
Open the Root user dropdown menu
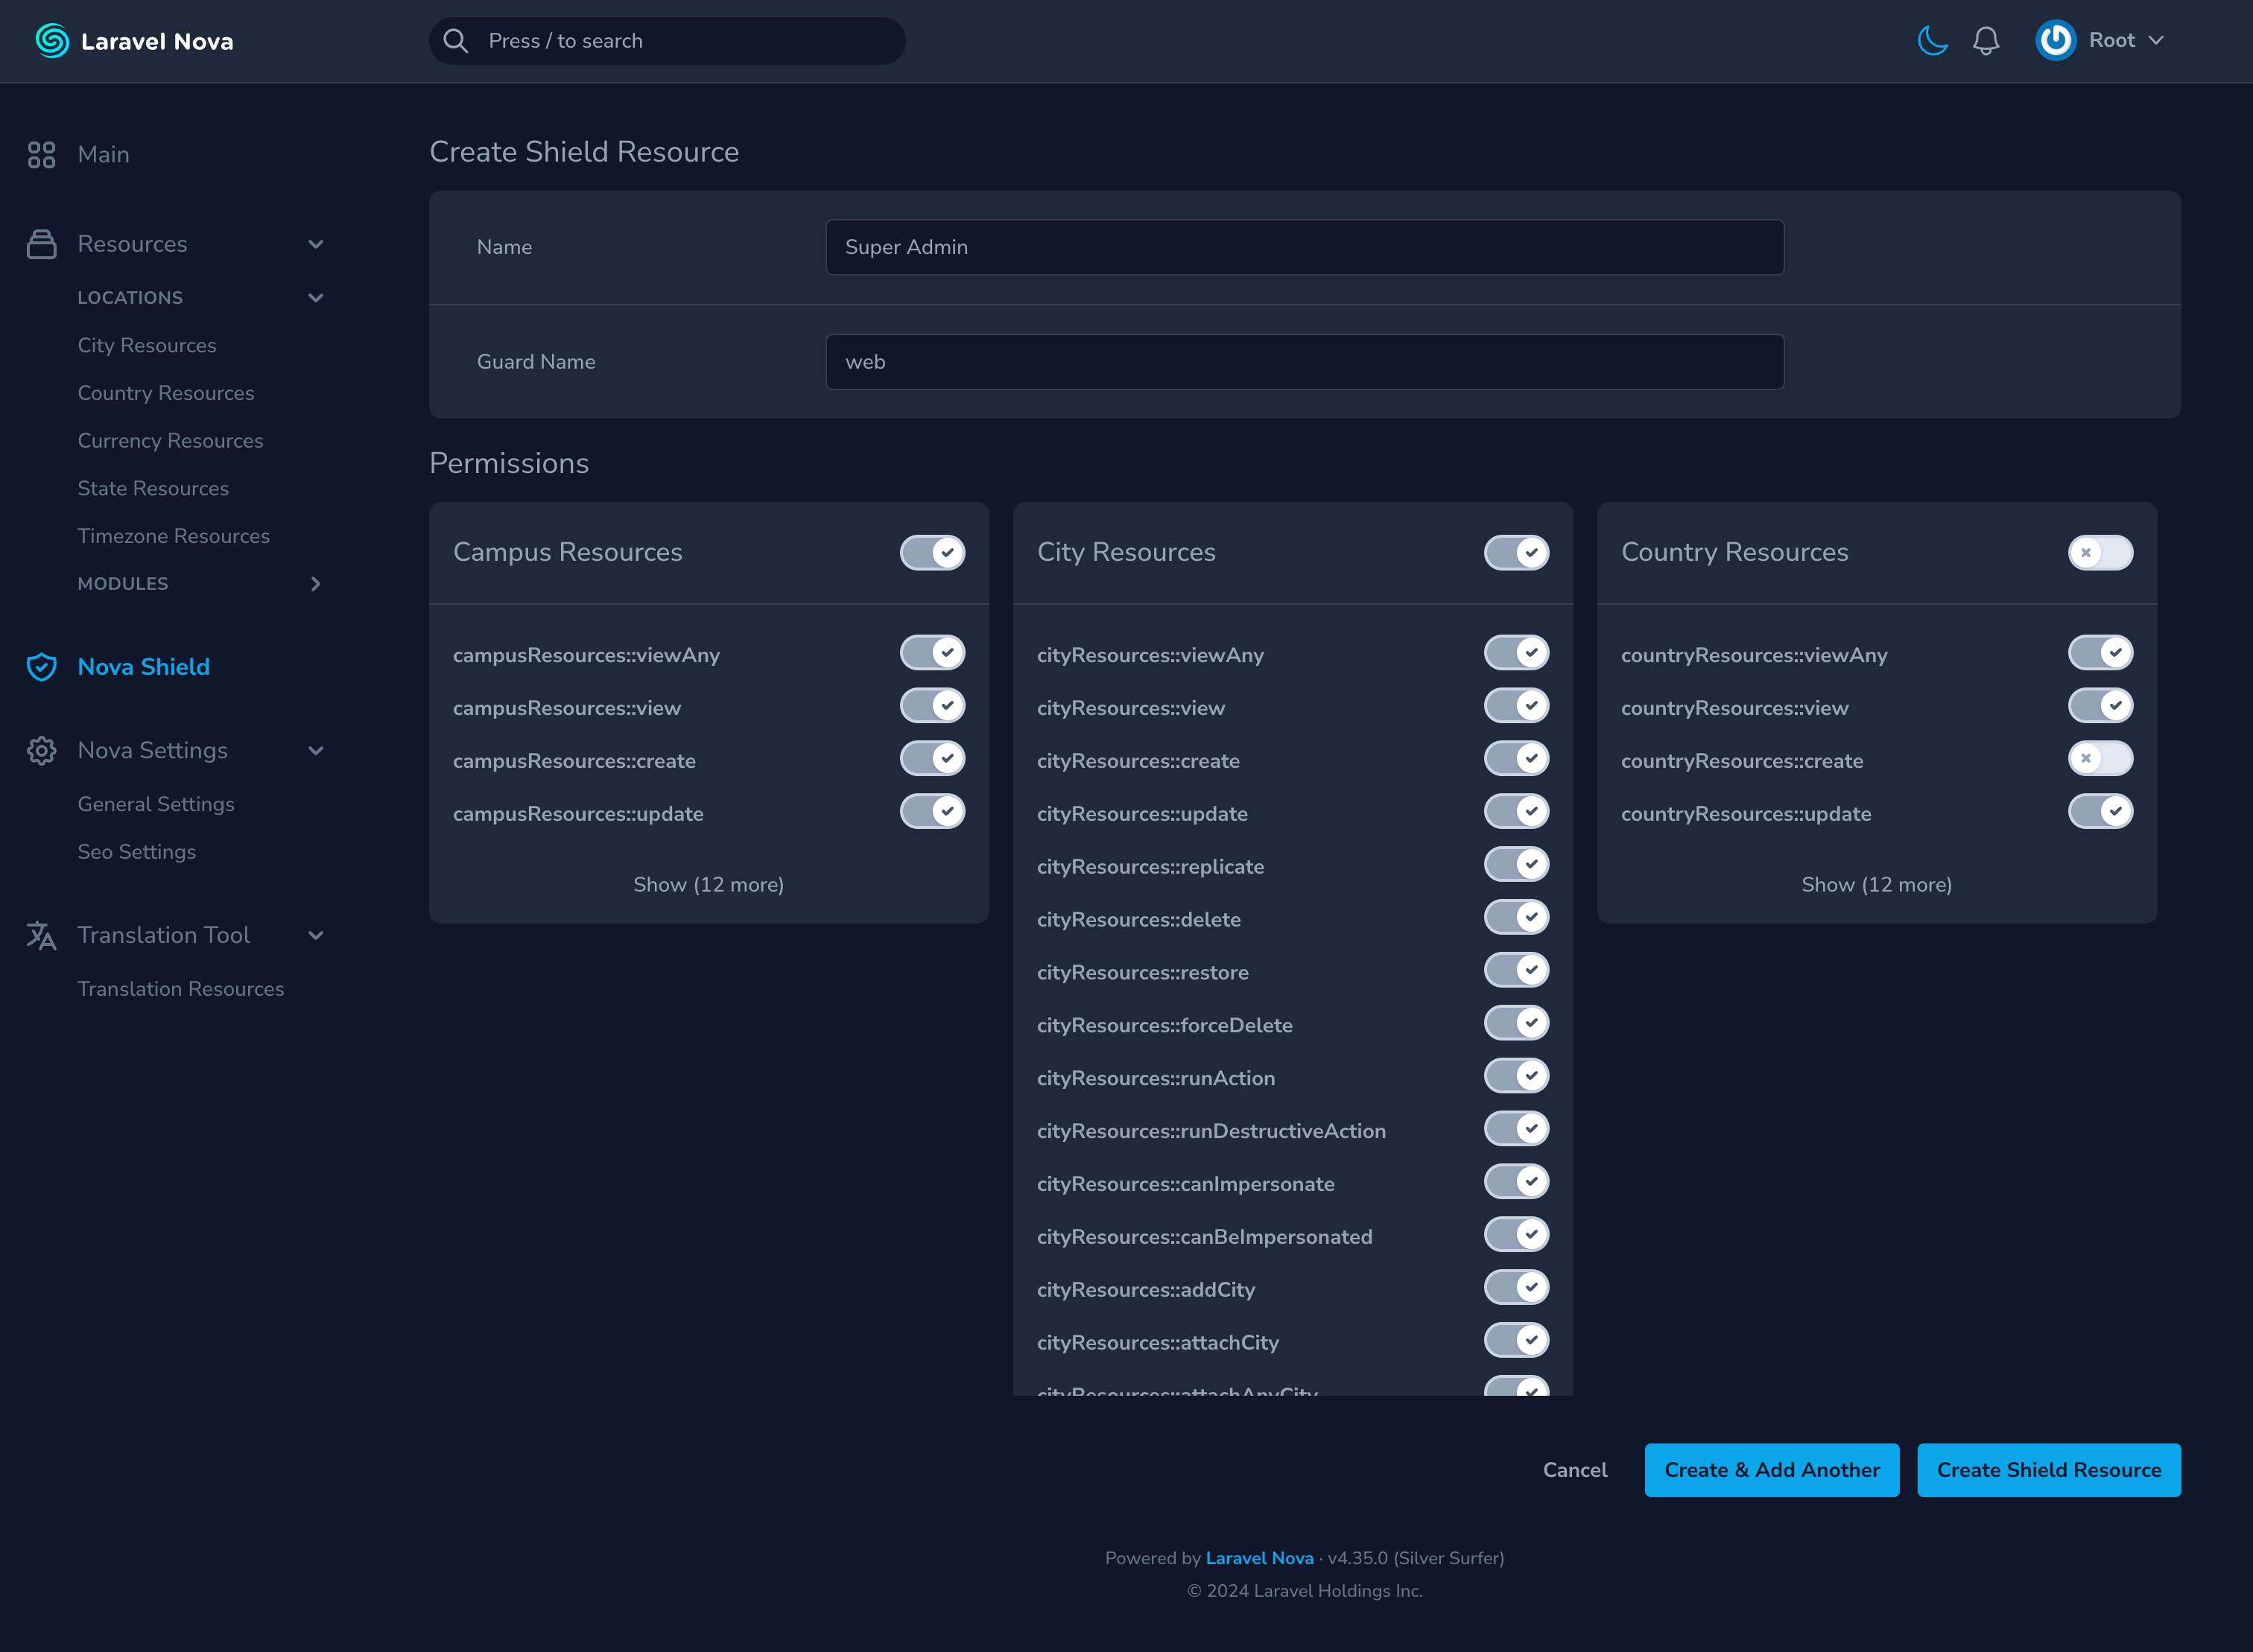click(2125, 41)
